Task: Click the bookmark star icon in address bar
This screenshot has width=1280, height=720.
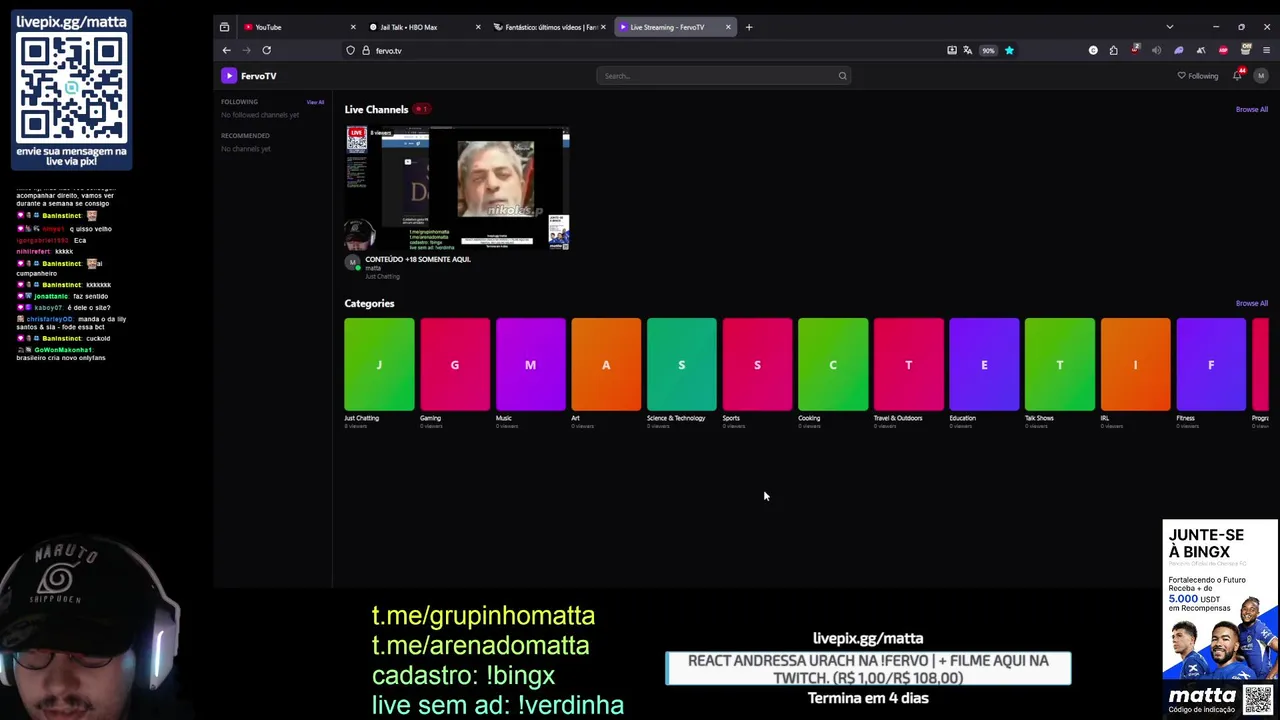Action: tap(1009, 50)
